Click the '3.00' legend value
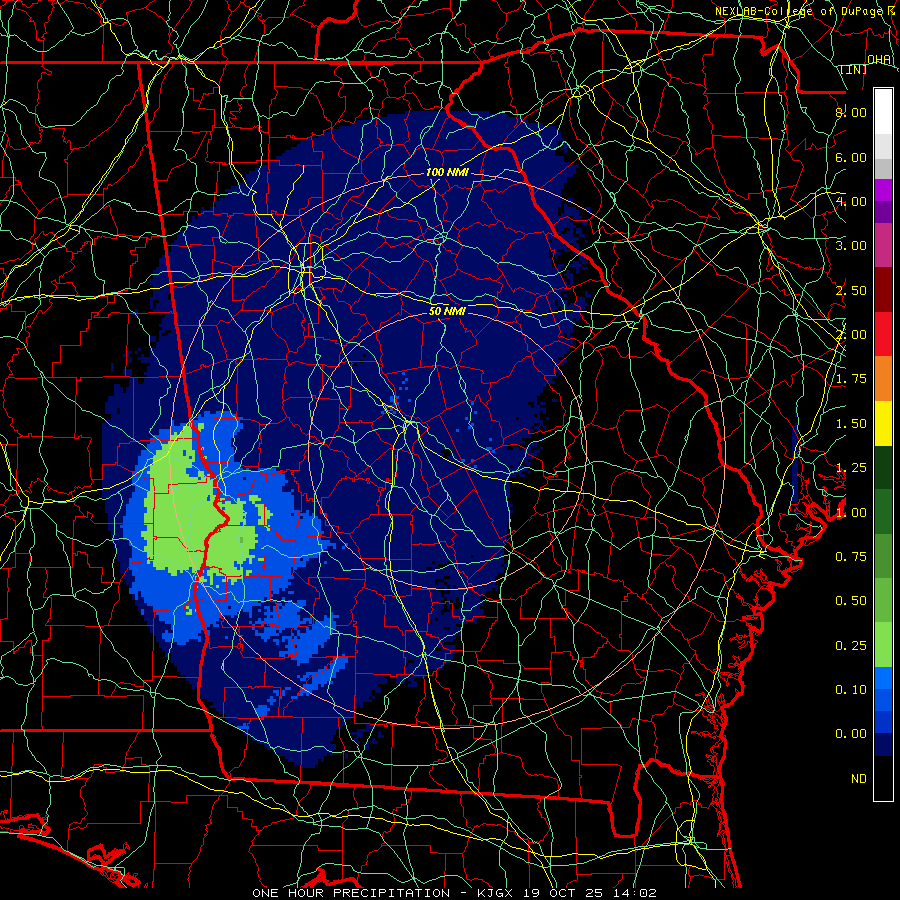The width and height of the screenshot is (900, 900). click(851, 246)
